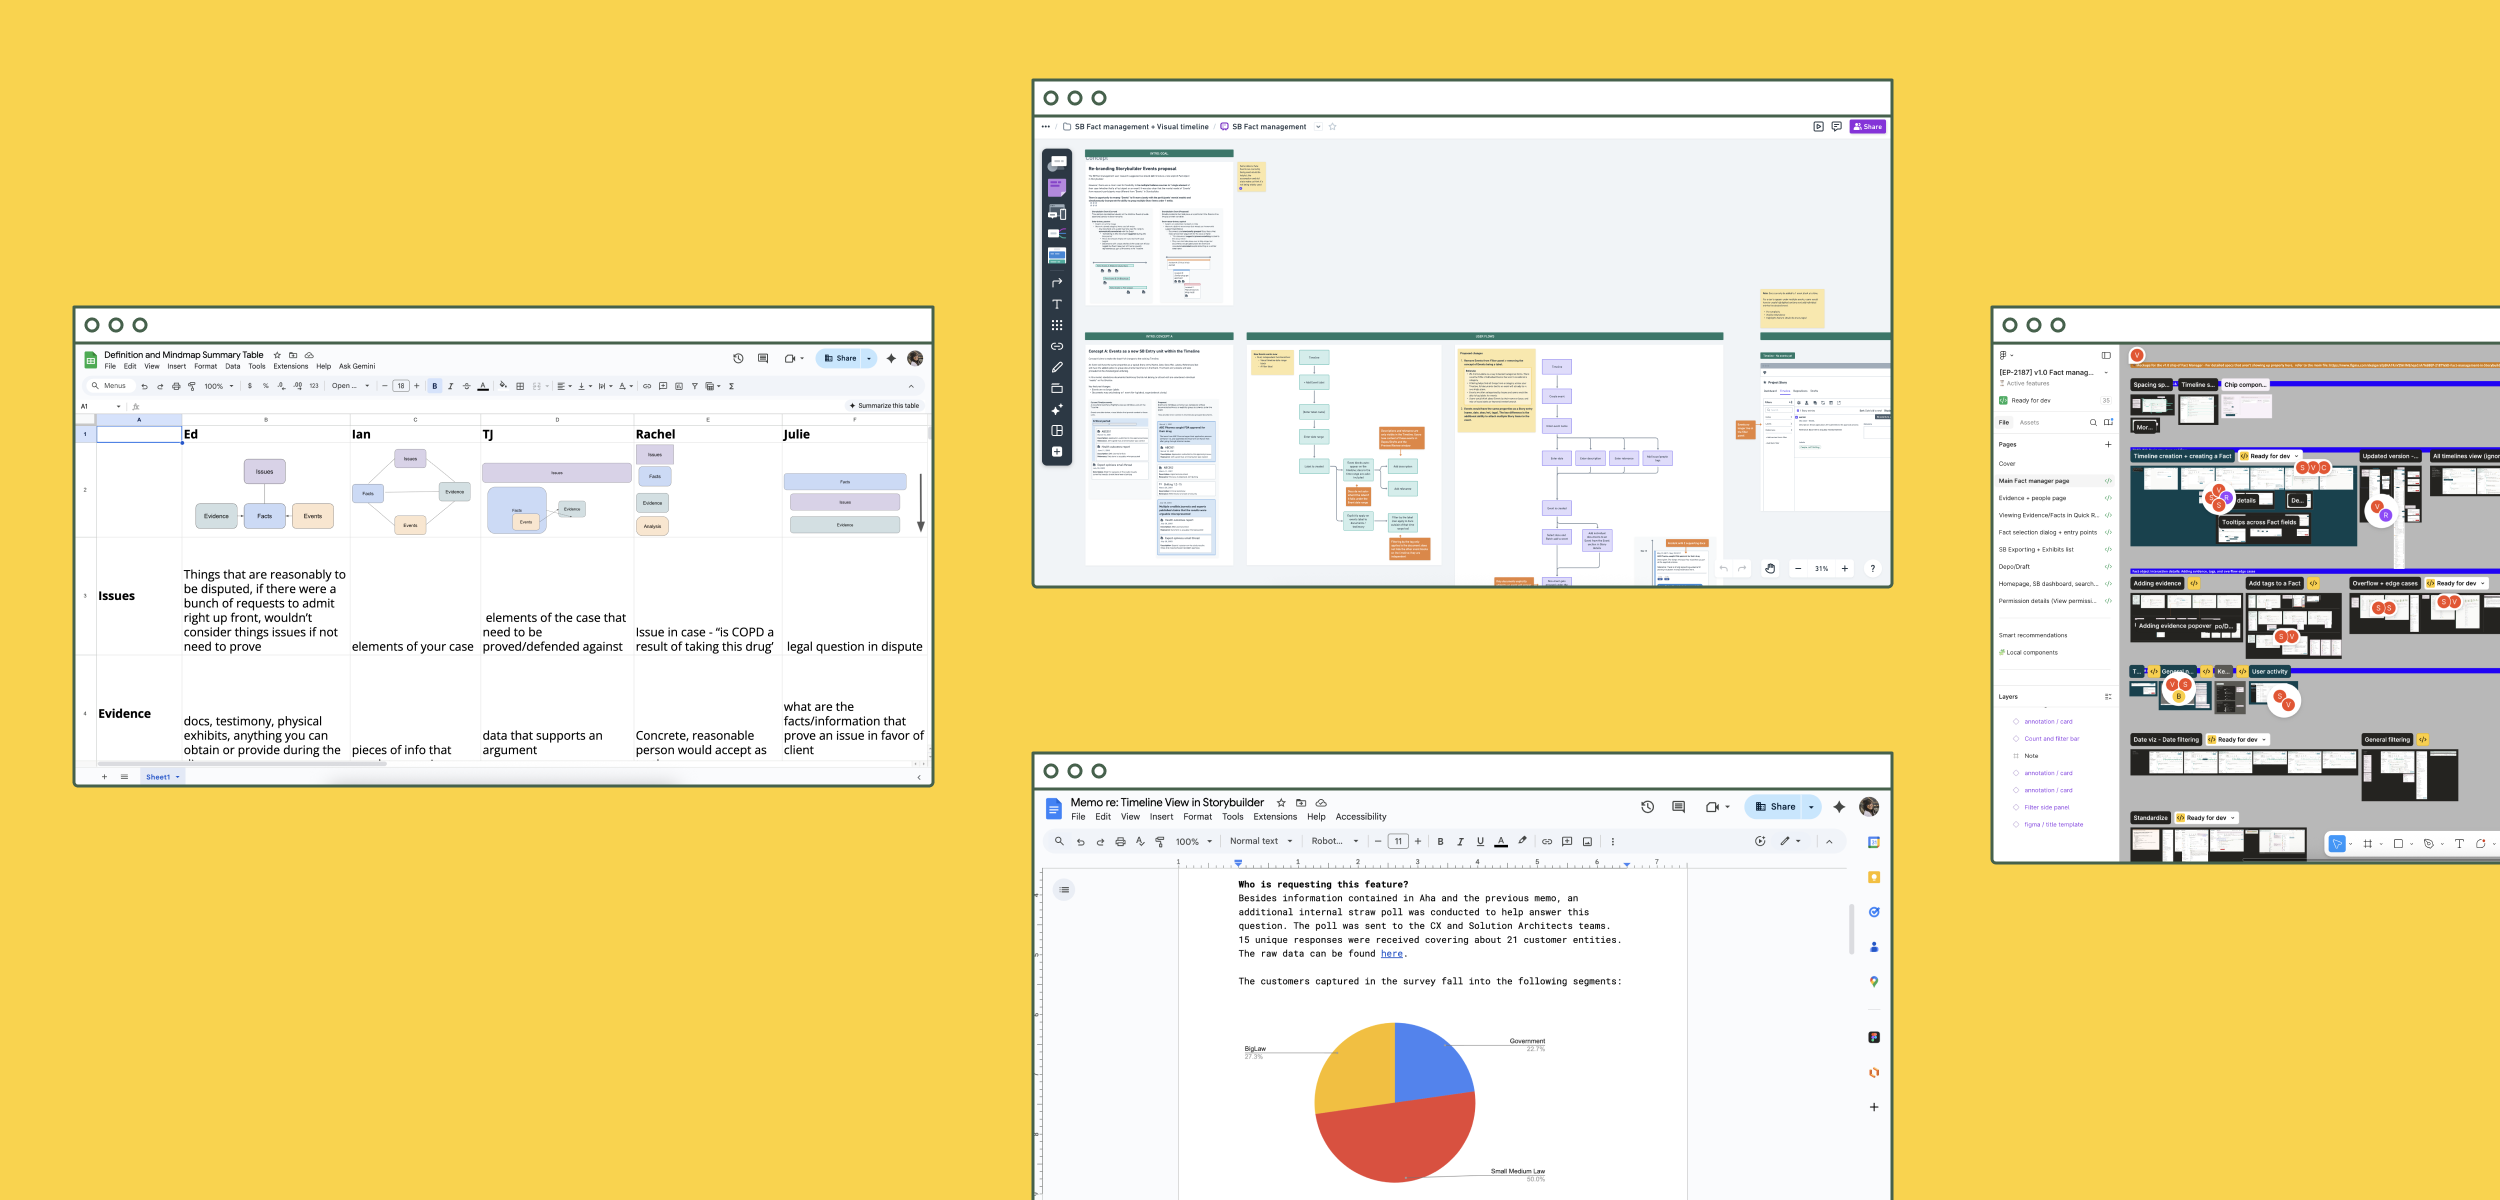Viewport: 2500px width, 1200px height.
Task: Toggle bold formatting in the Sheets toolbar
Action: click(x=434, y=386)
